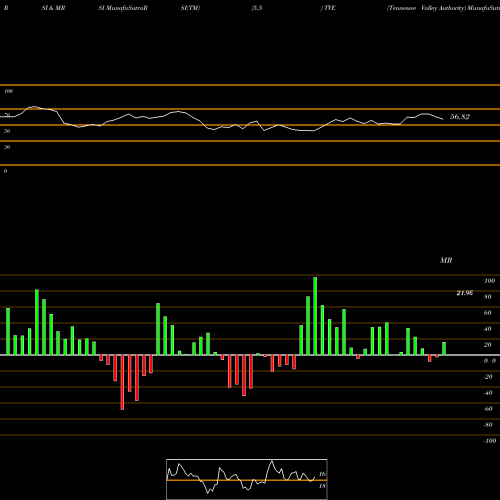Image resolution: width=500 pixels, height=500 pixels.
Task: Click the 80 label on MR axis
Action: click(488, 297)
